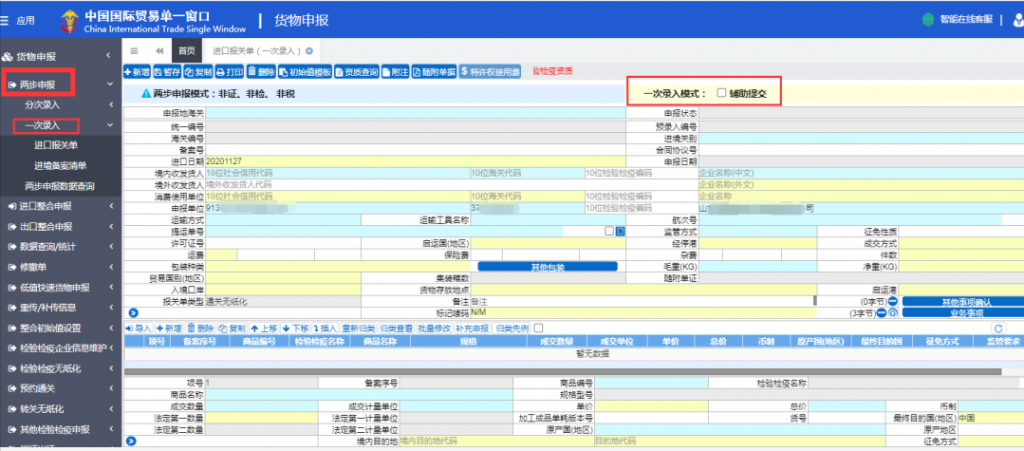Click the horizontal scrollbar below goods table
Screen dimensions: 1024x451
pyautogui.click(x=562, y=371)
